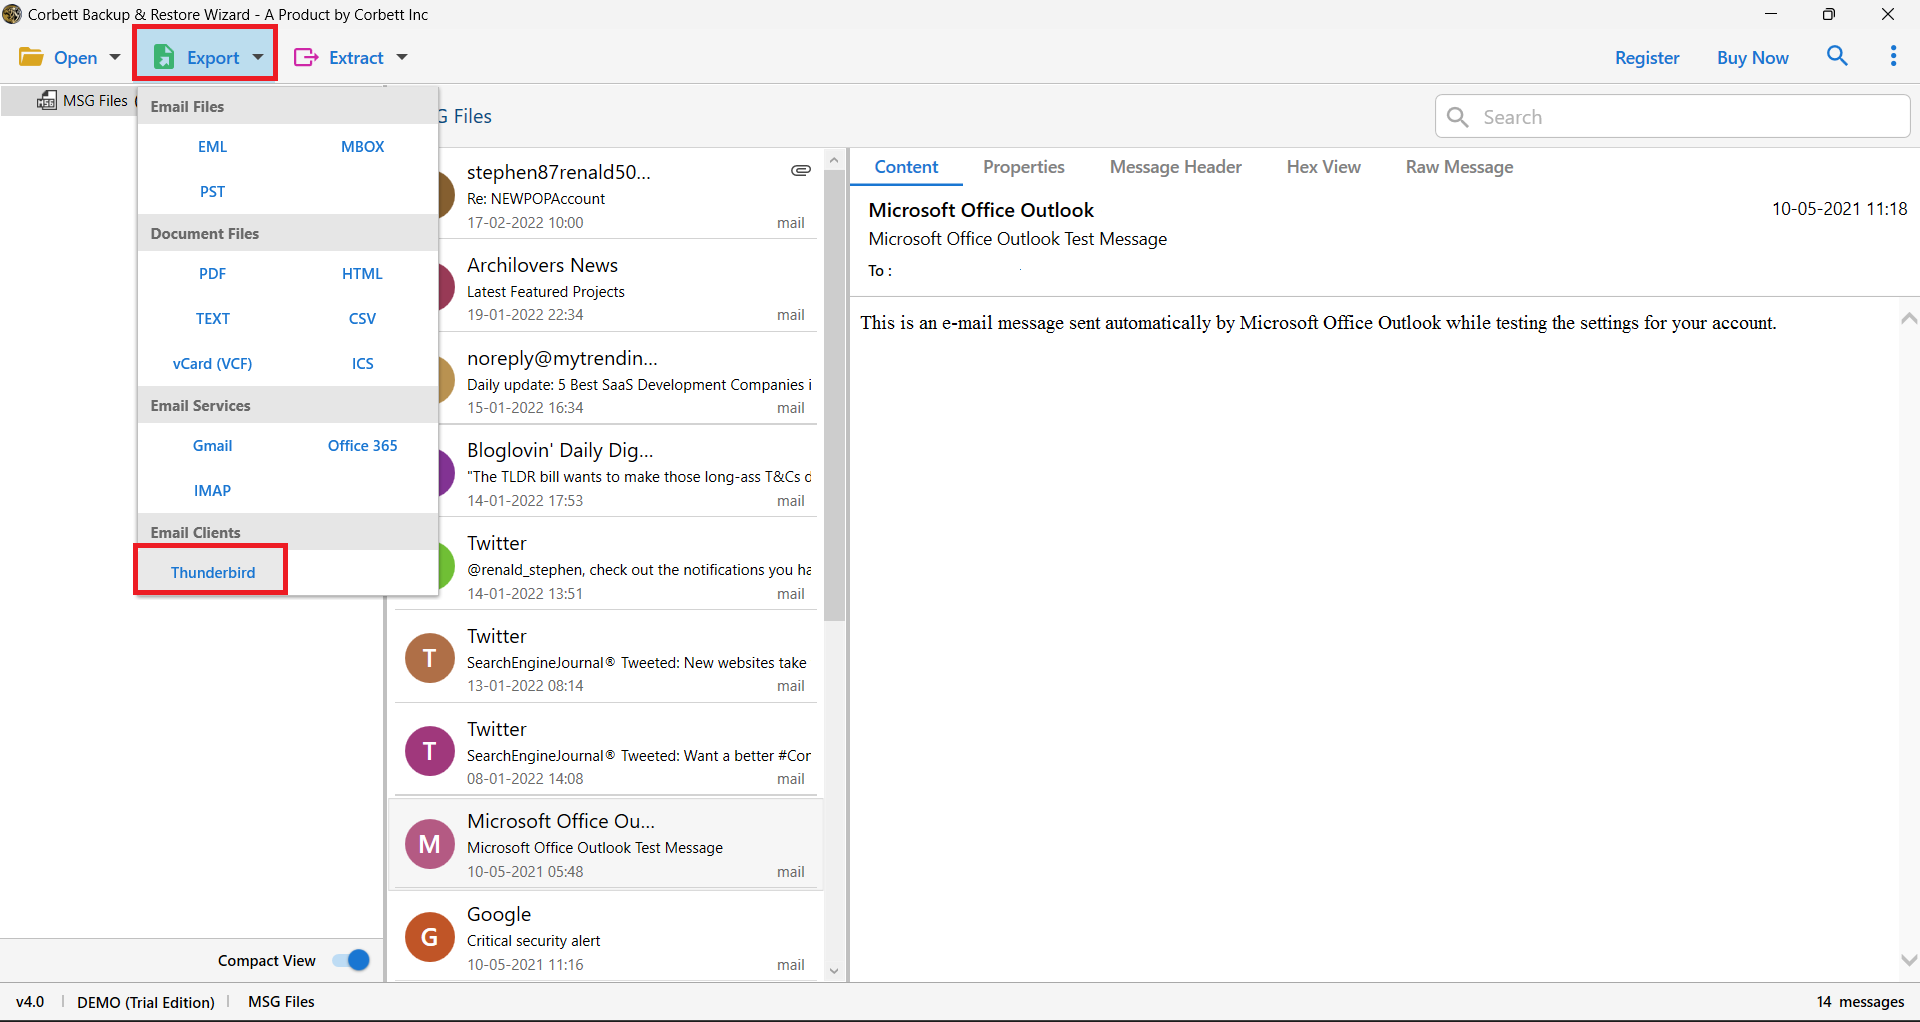Select PDF under Document Files
Image resolution: width=1920 pixels, height=1022 pixels.
(212, 273)
